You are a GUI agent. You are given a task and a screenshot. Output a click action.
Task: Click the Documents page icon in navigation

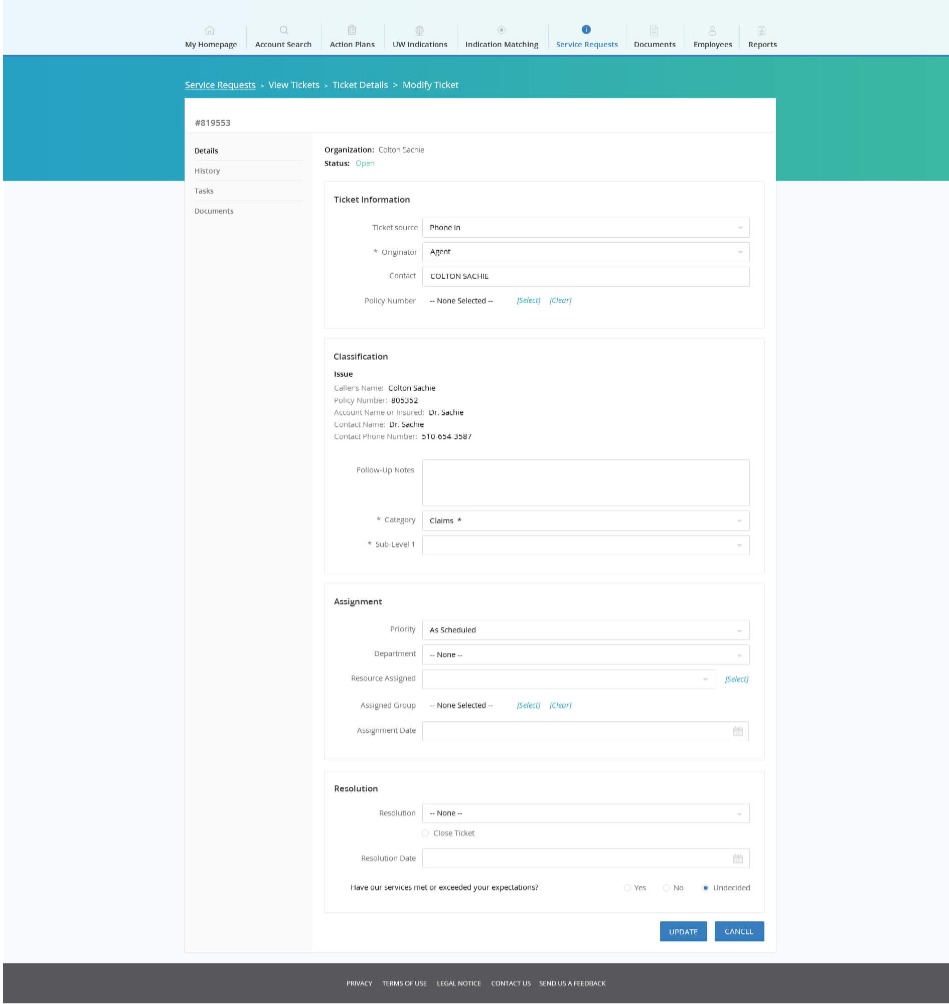click(x=654, y=30)
